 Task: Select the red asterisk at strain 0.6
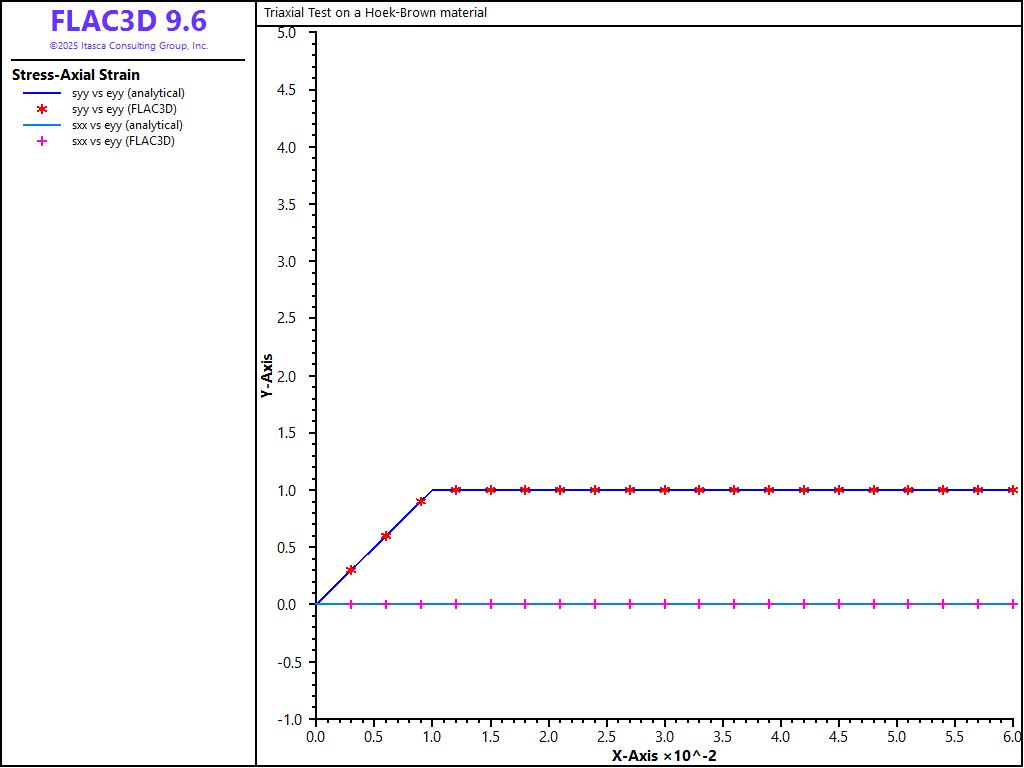(386, 536)
